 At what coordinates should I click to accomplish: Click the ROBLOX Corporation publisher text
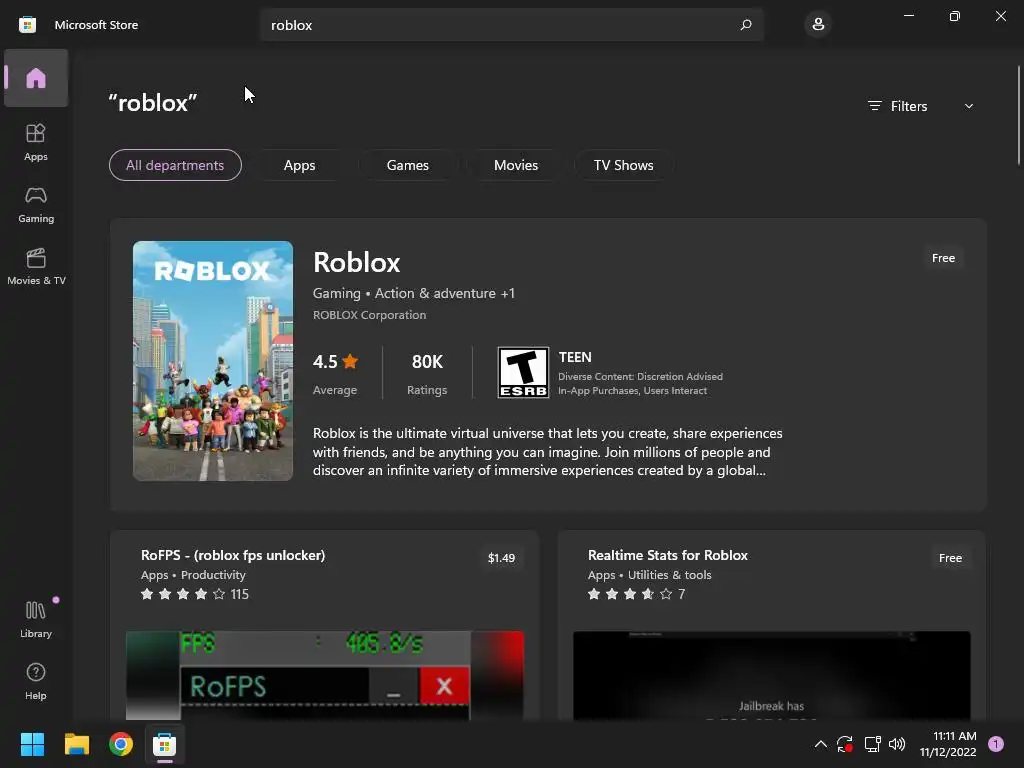click(369, 315)
